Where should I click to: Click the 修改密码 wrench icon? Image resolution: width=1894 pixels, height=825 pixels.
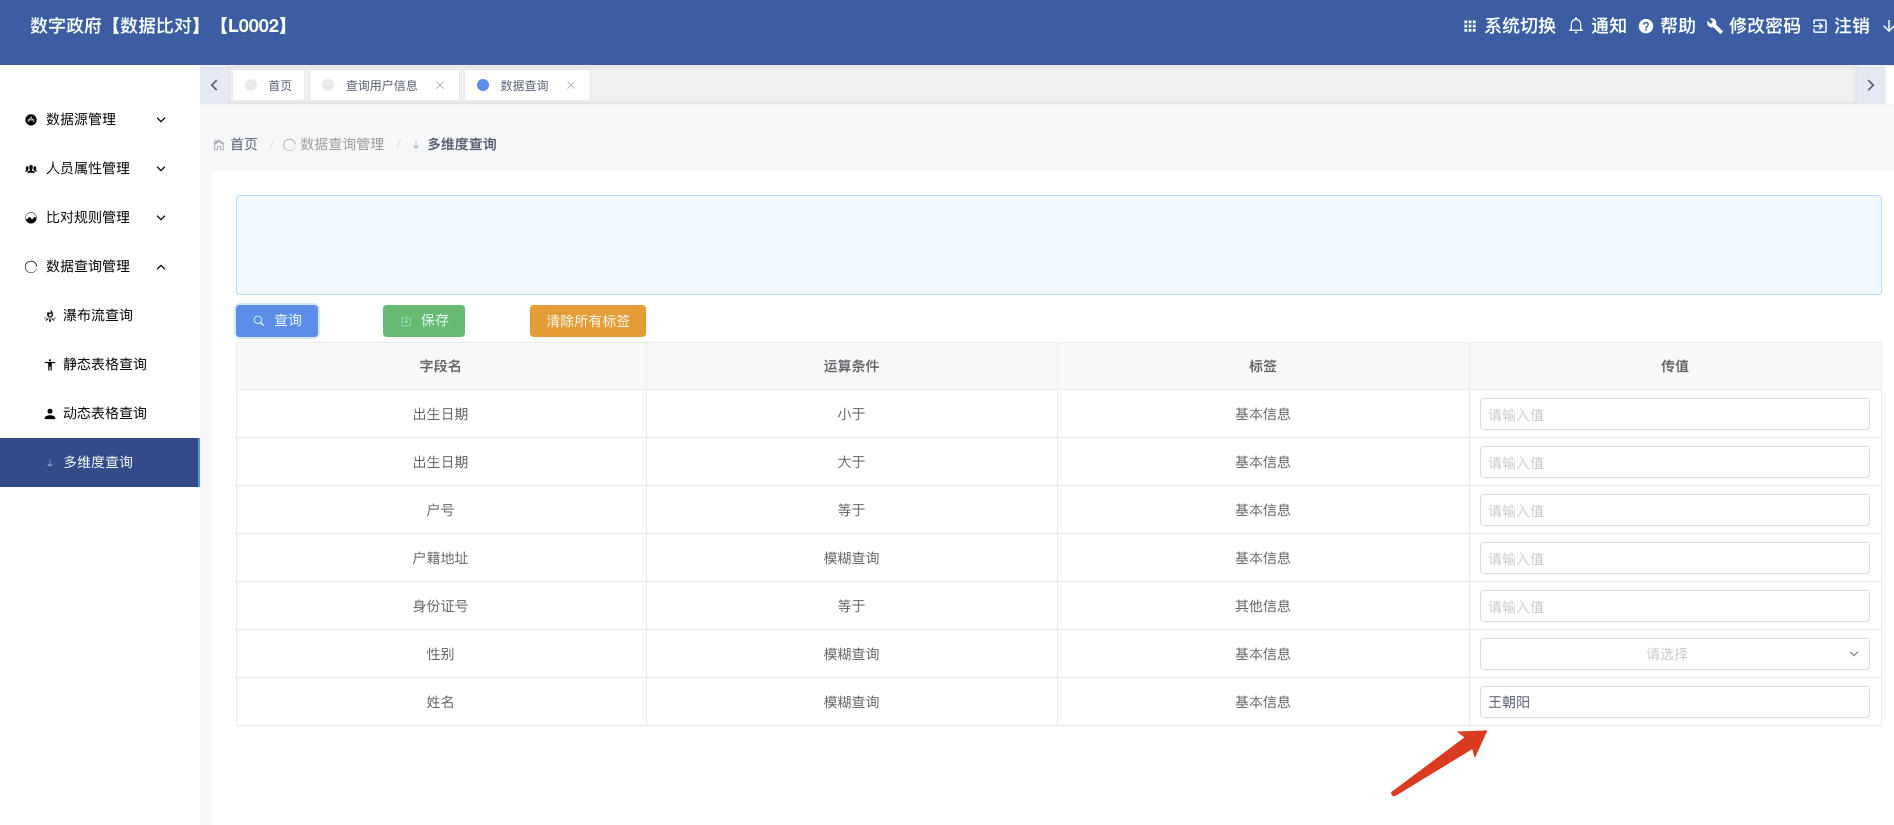[1715, 26]
